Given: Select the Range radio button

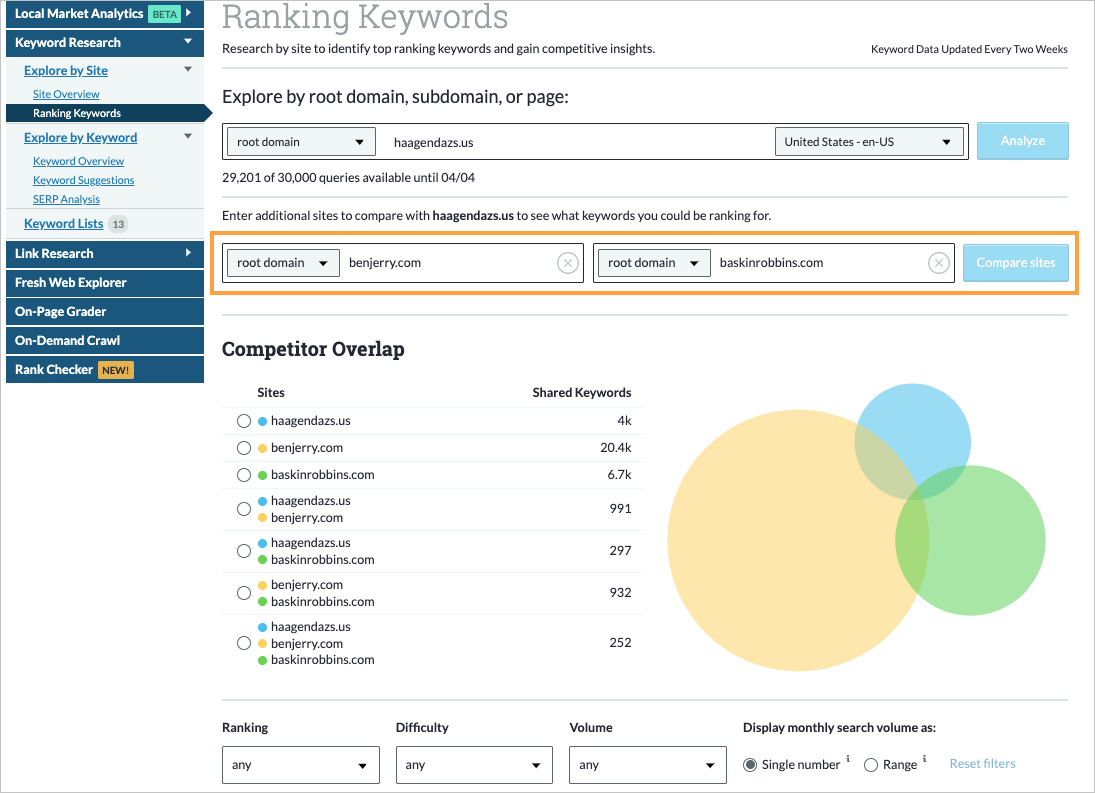Looking at the screenshot, I should point(871,764).
